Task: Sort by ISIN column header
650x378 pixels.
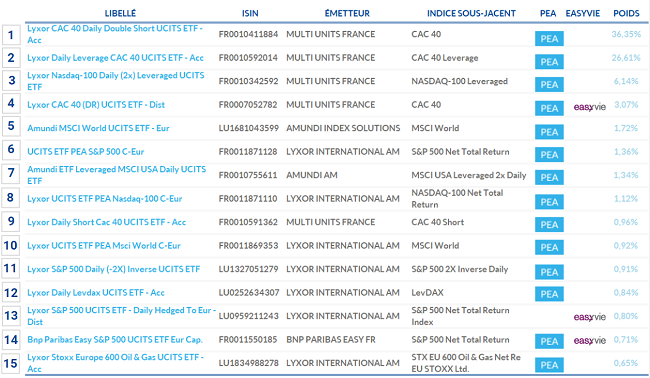Action: [x=250, y=13]
